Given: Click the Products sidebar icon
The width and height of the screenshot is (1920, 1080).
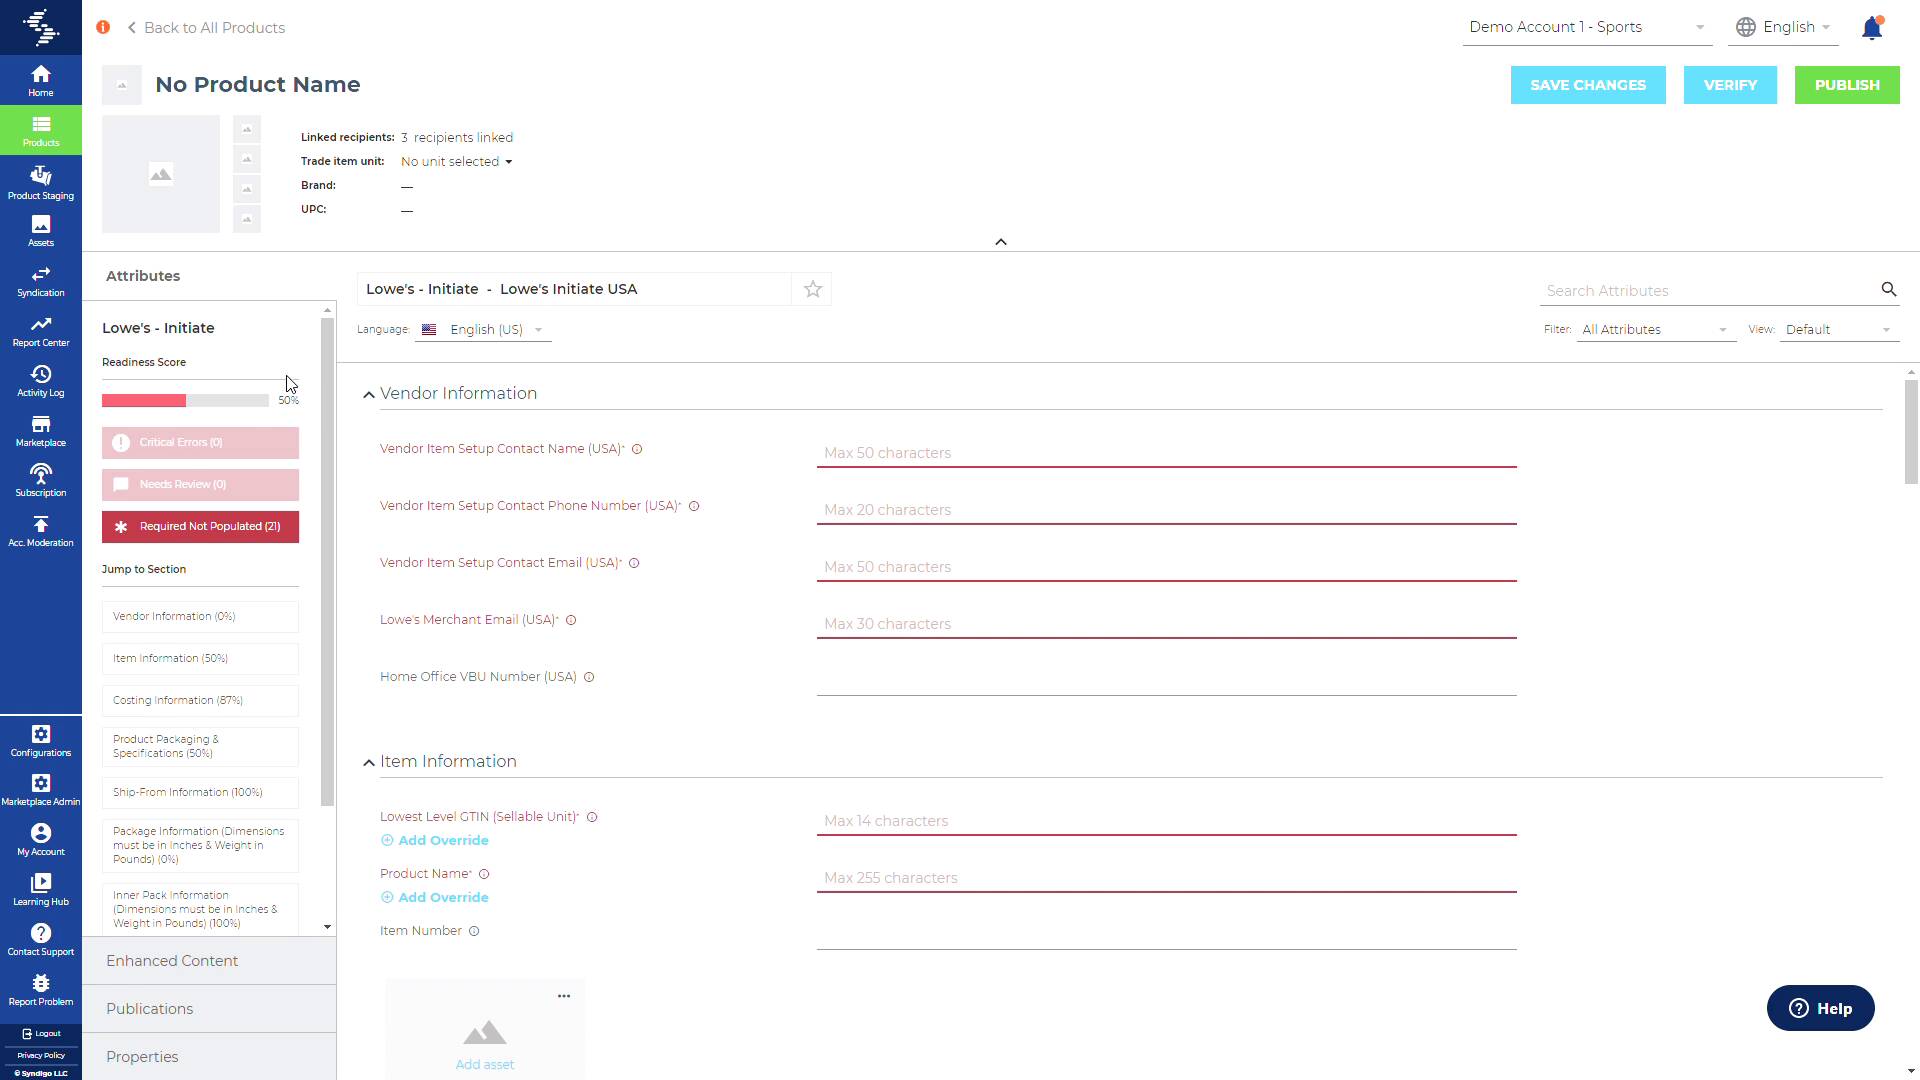Looking at the screenshot, I should (41, 131).
